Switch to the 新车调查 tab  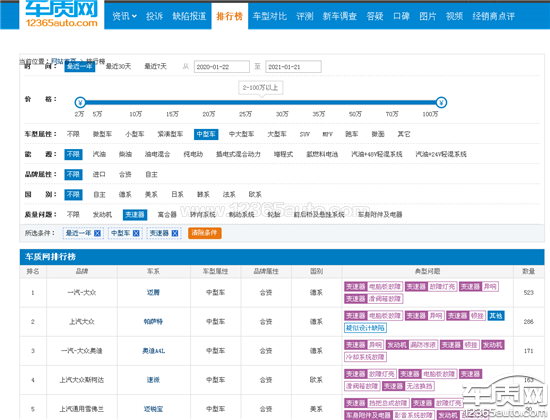point(340,16)
